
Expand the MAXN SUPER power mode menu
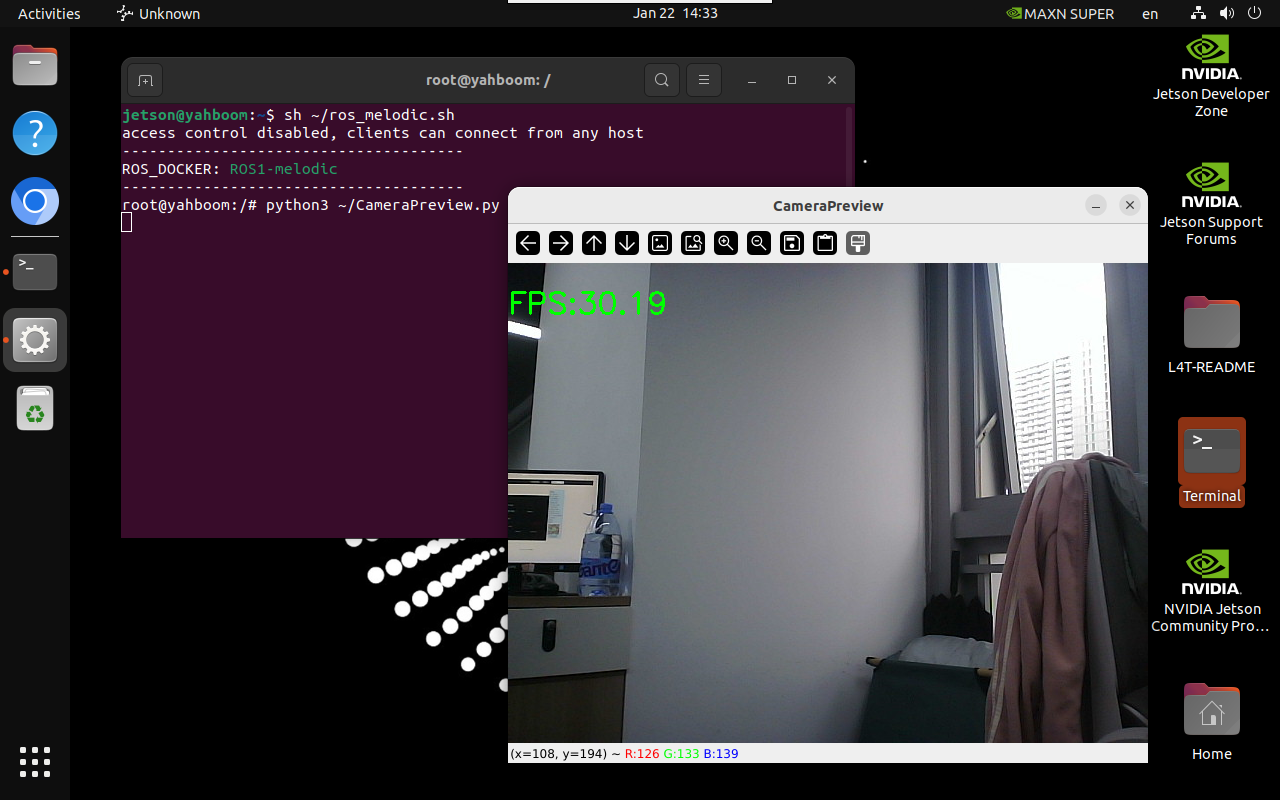click(x=1060, y=14)
